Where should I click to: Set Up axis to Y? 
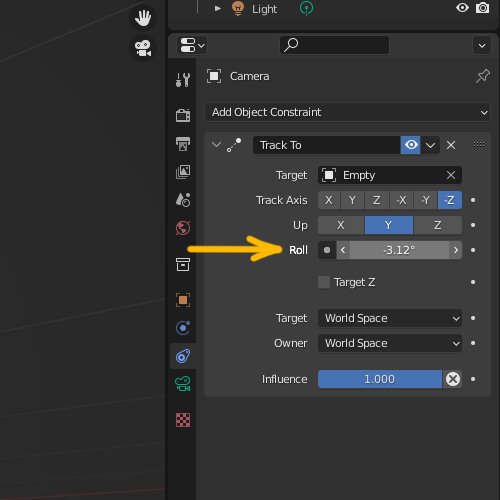(x=389, y=225)
